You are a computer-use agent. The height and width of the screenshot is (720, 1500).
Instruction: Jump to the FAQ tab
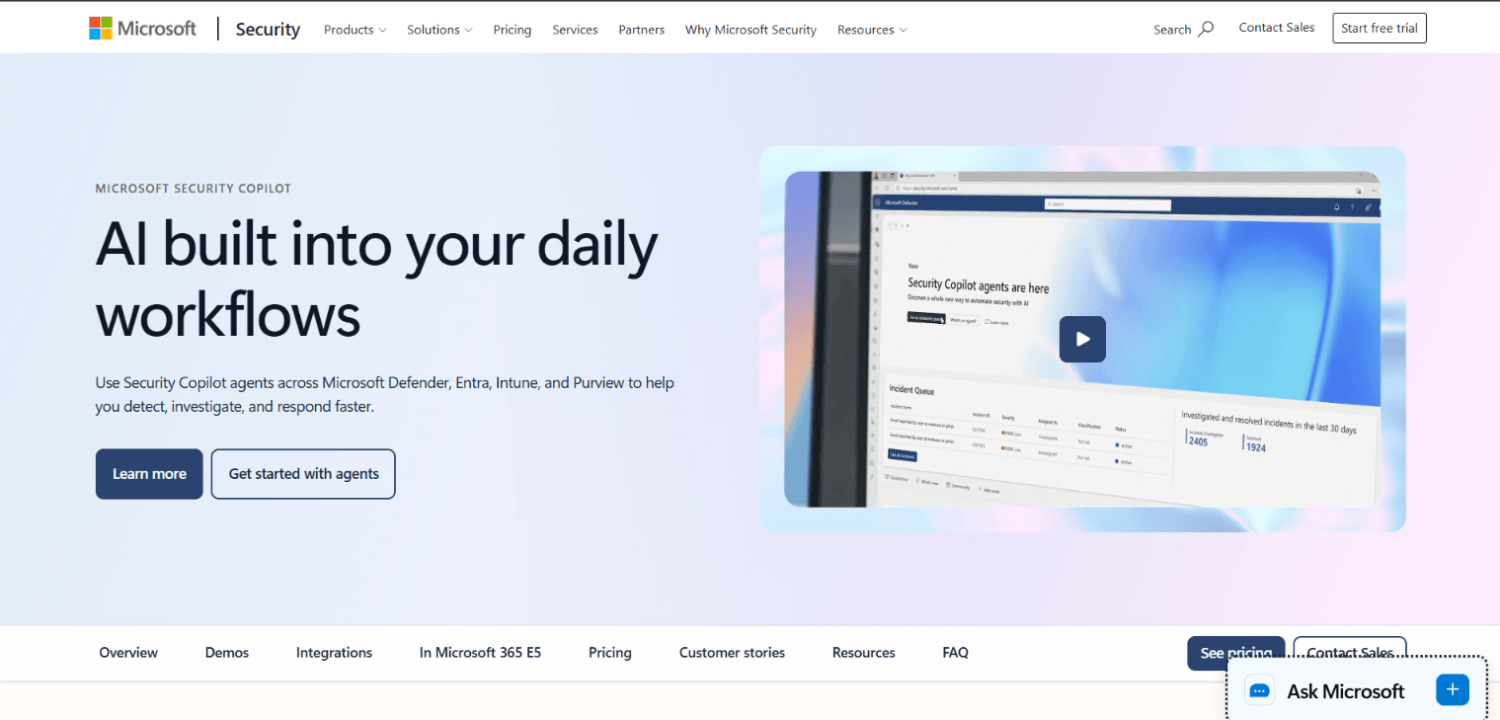(955, 653)
